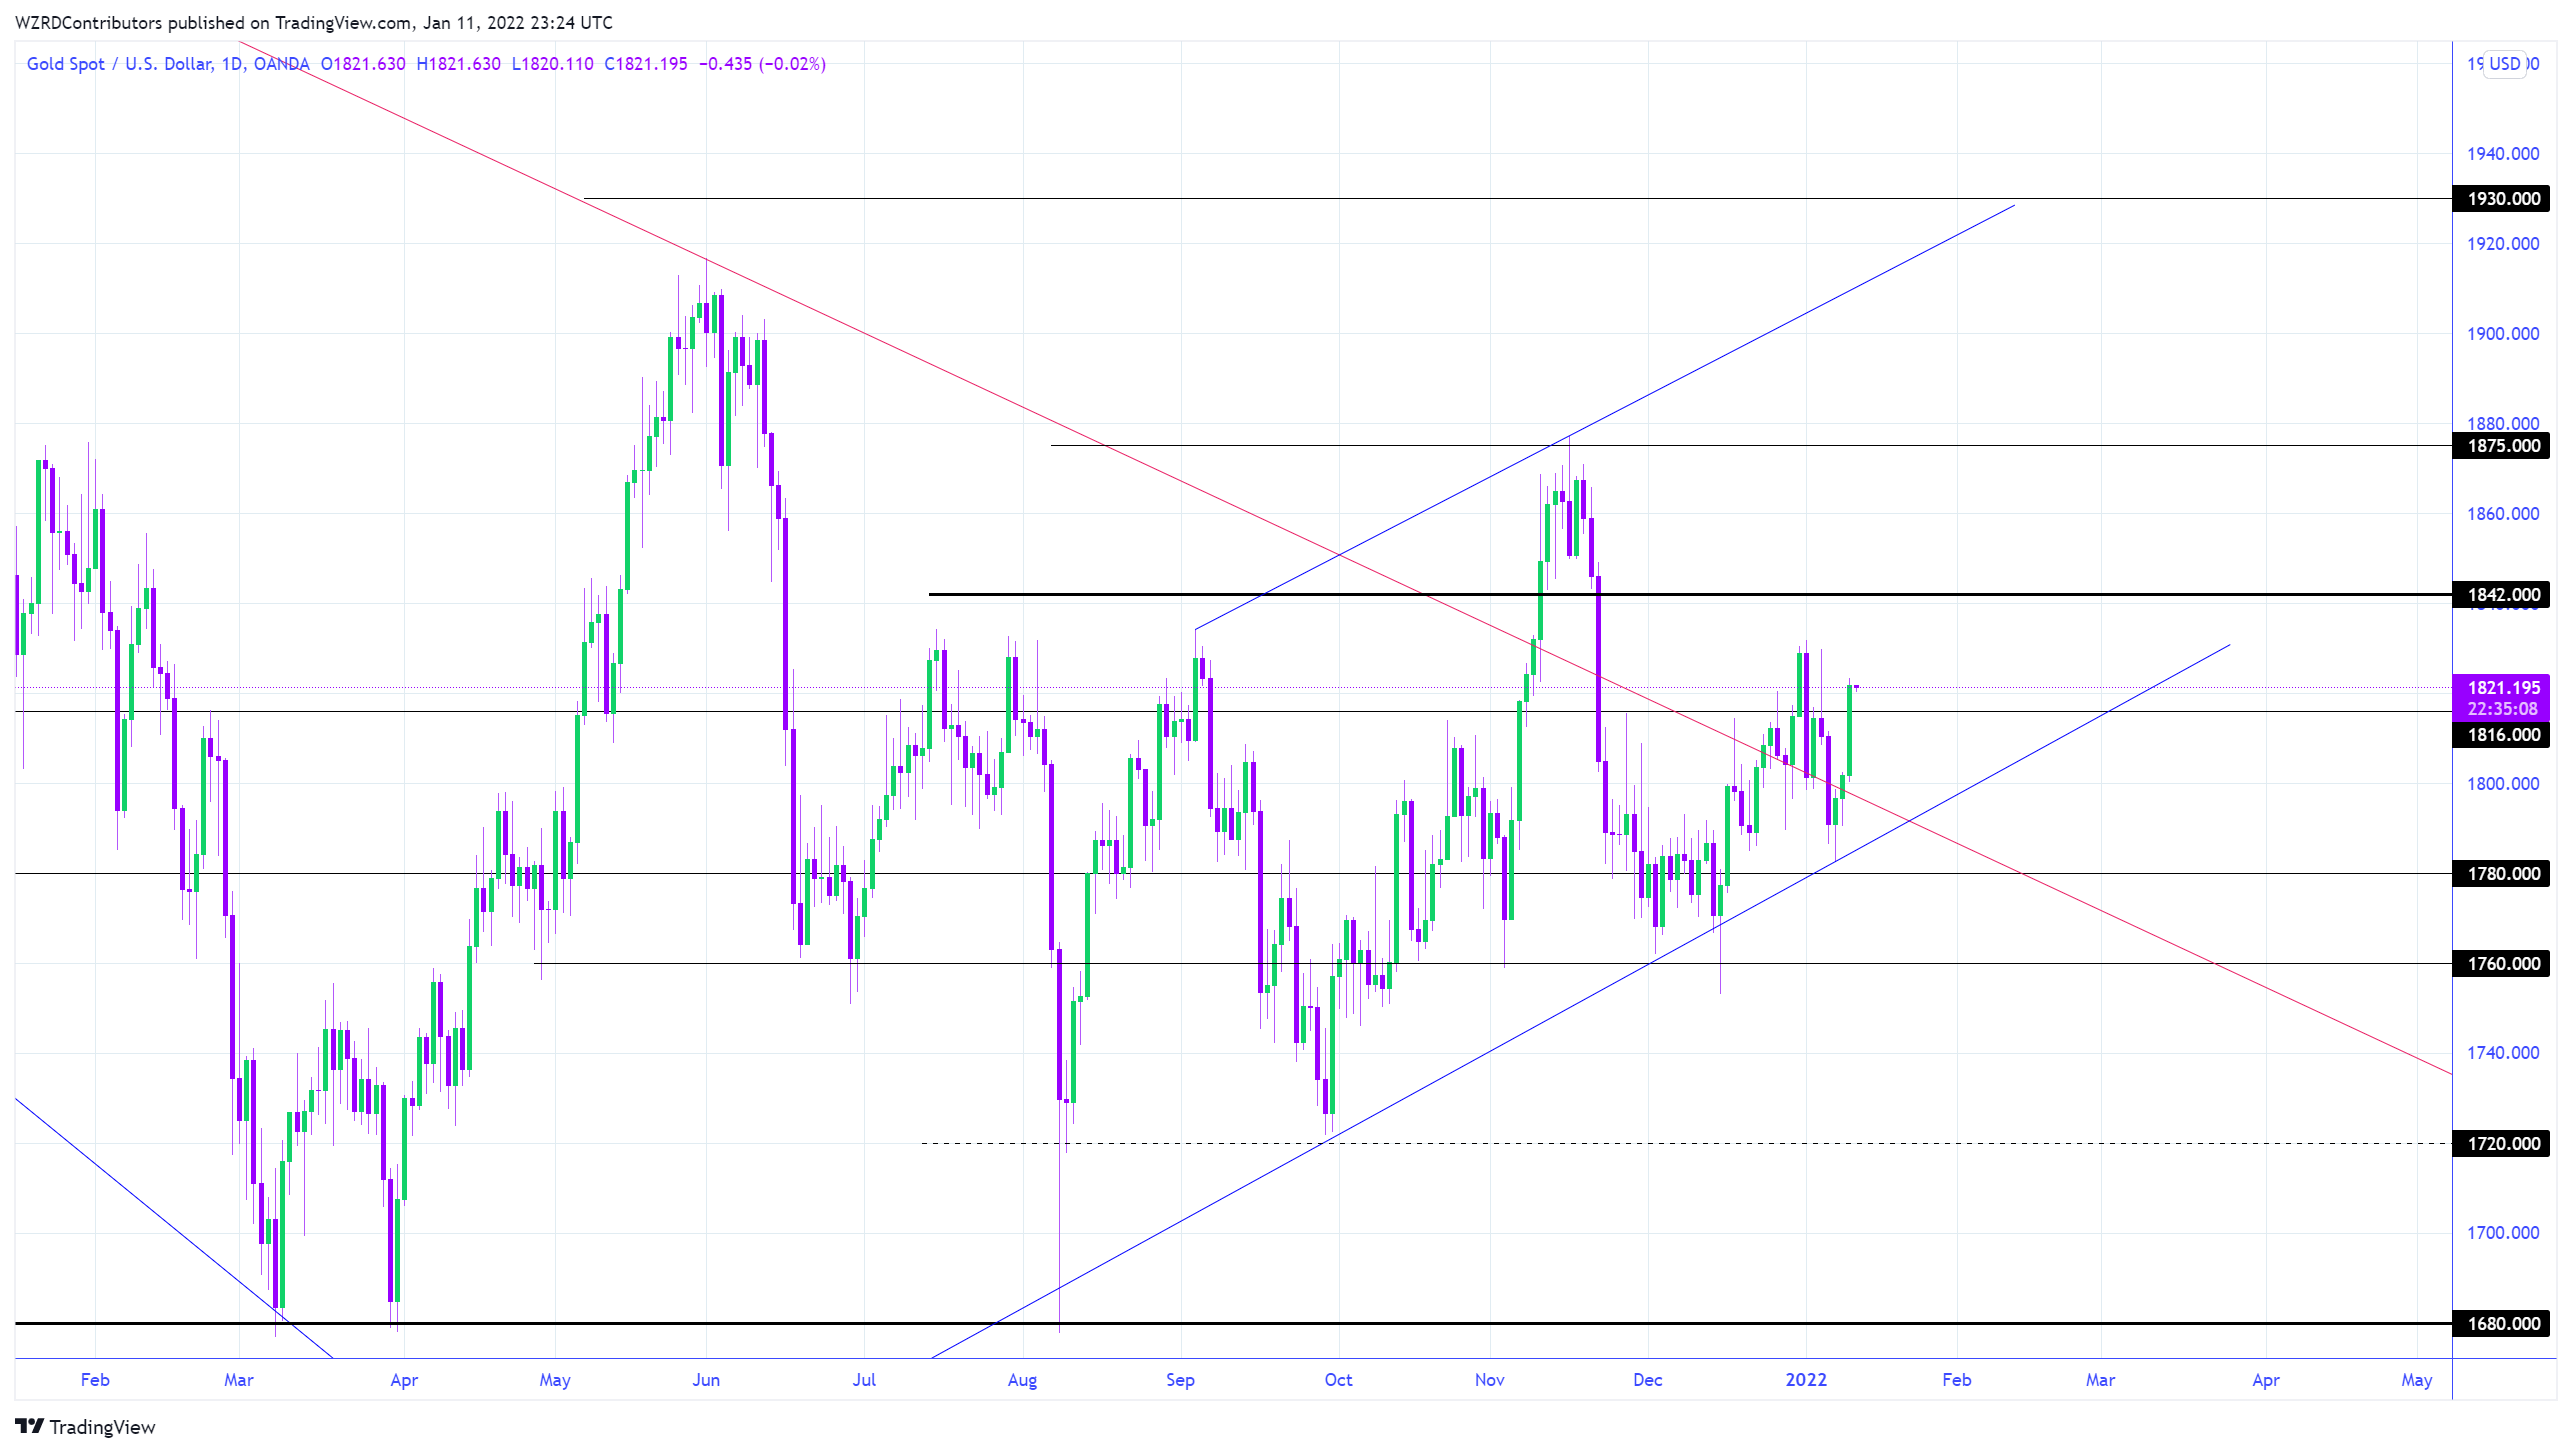
Task: Select the 1875.000 horizontal line label
Action: coord(2502,446)
